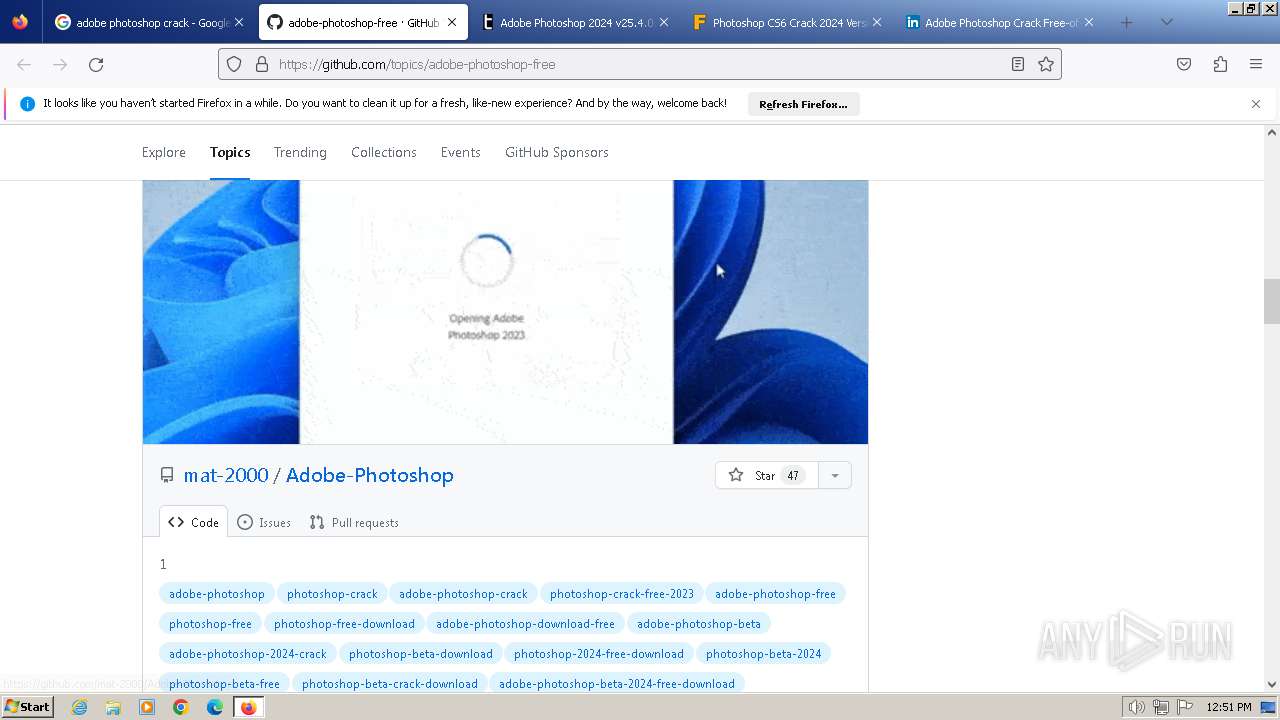
Task: Open the Pull requests tab
Action: [354, 522]
